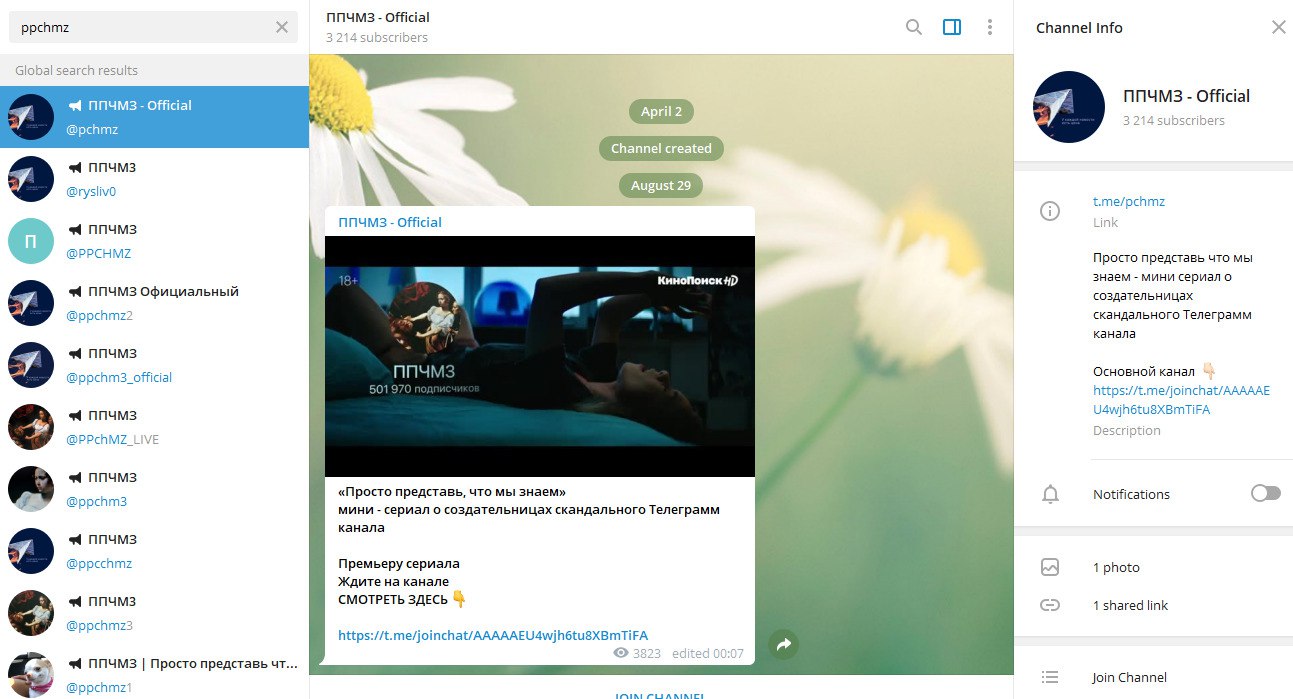Click the letter П avatar of @PPCHMZ
This screenshot has height=699, width=1293.
click(31, 241)
